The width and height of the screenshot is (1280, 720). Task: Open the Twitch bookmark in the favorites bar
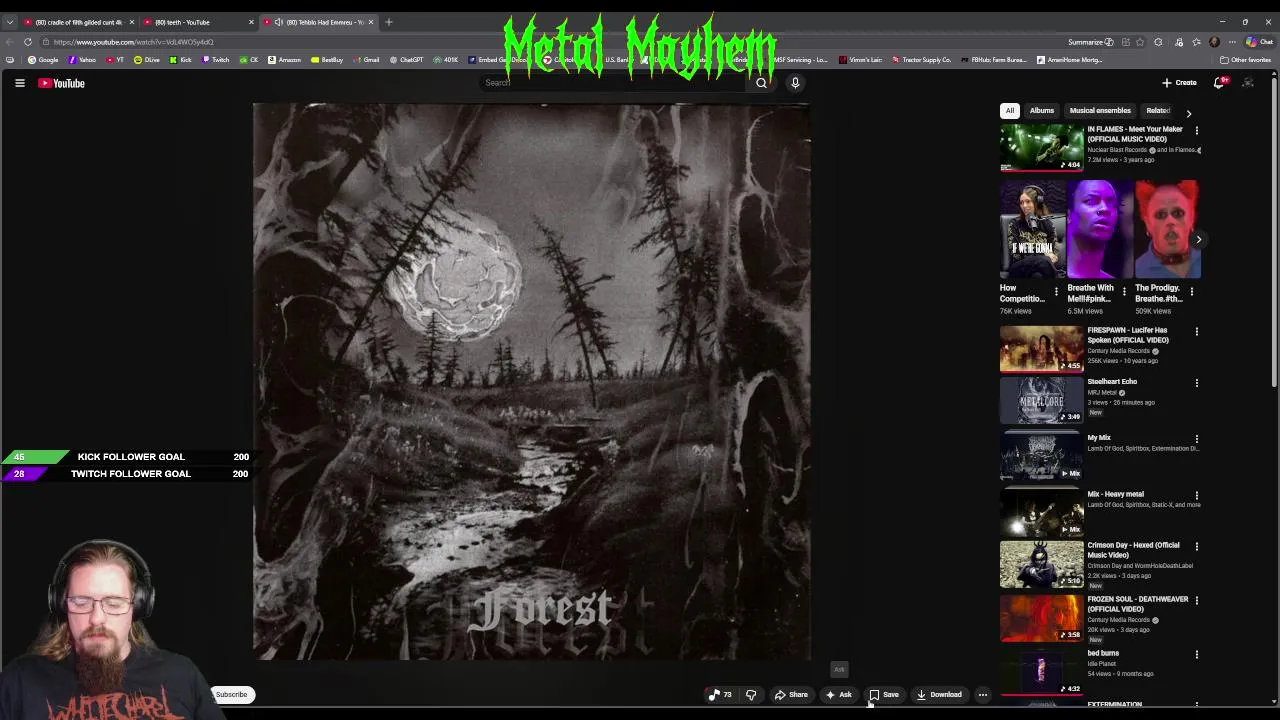(x=216, y=60)
